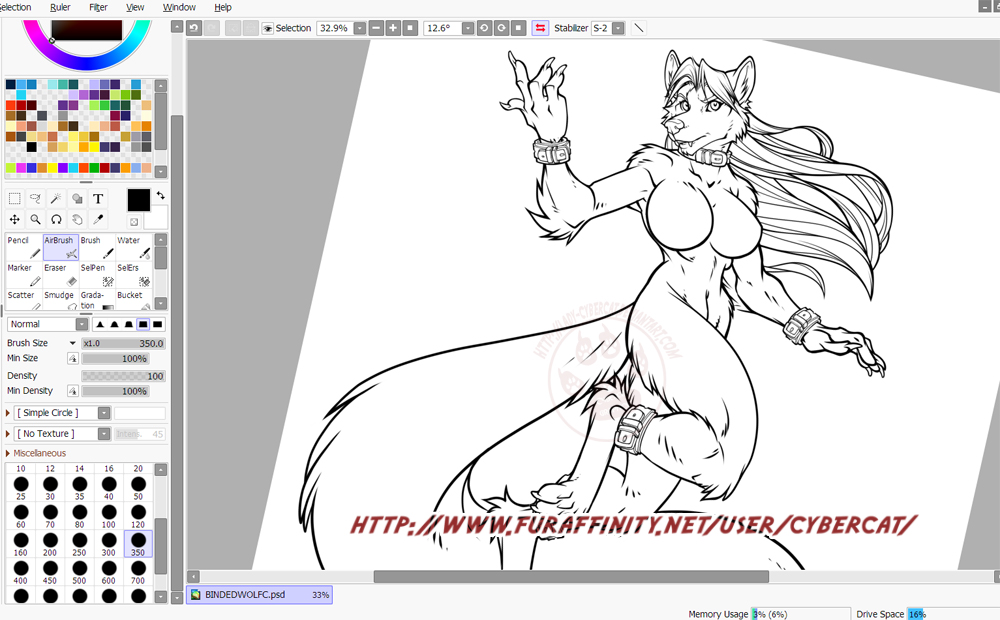Toggle the transparent color button
The height and width of the screenshot is (620, 1000).
134,222
